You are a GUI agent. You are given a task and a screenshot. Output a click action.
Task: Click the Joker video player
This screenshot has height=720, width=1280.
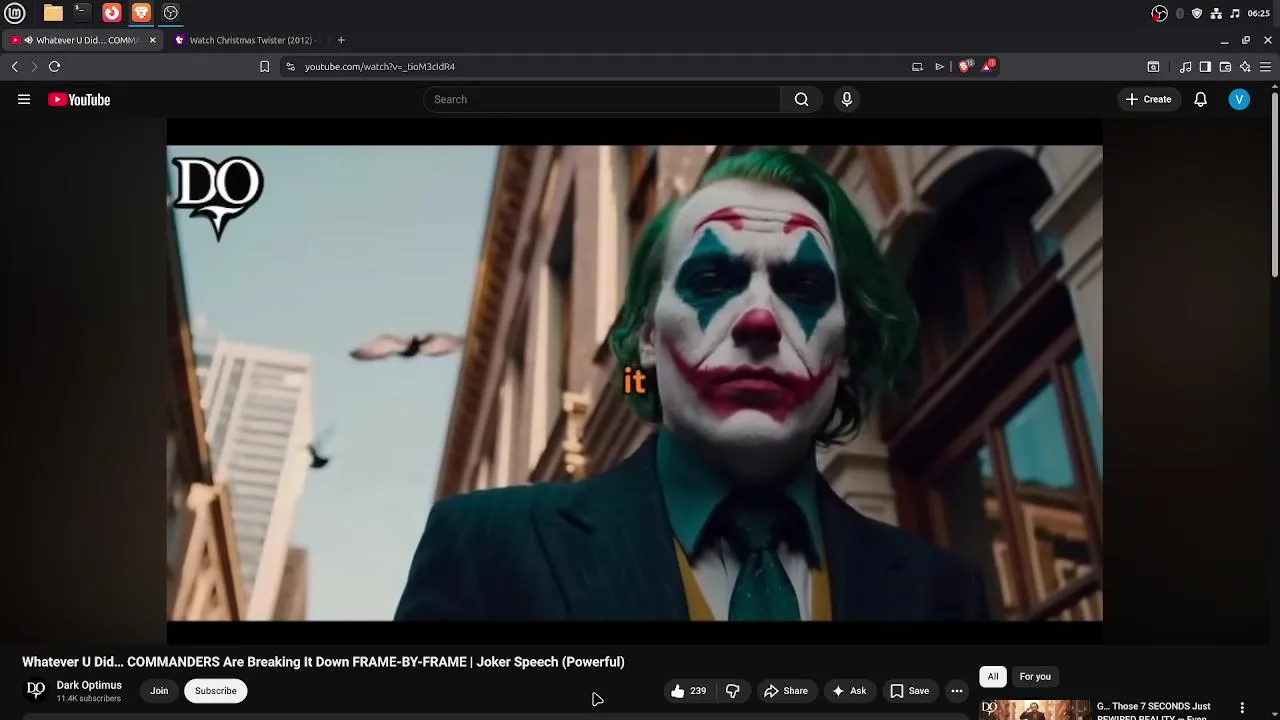(634, 382)
